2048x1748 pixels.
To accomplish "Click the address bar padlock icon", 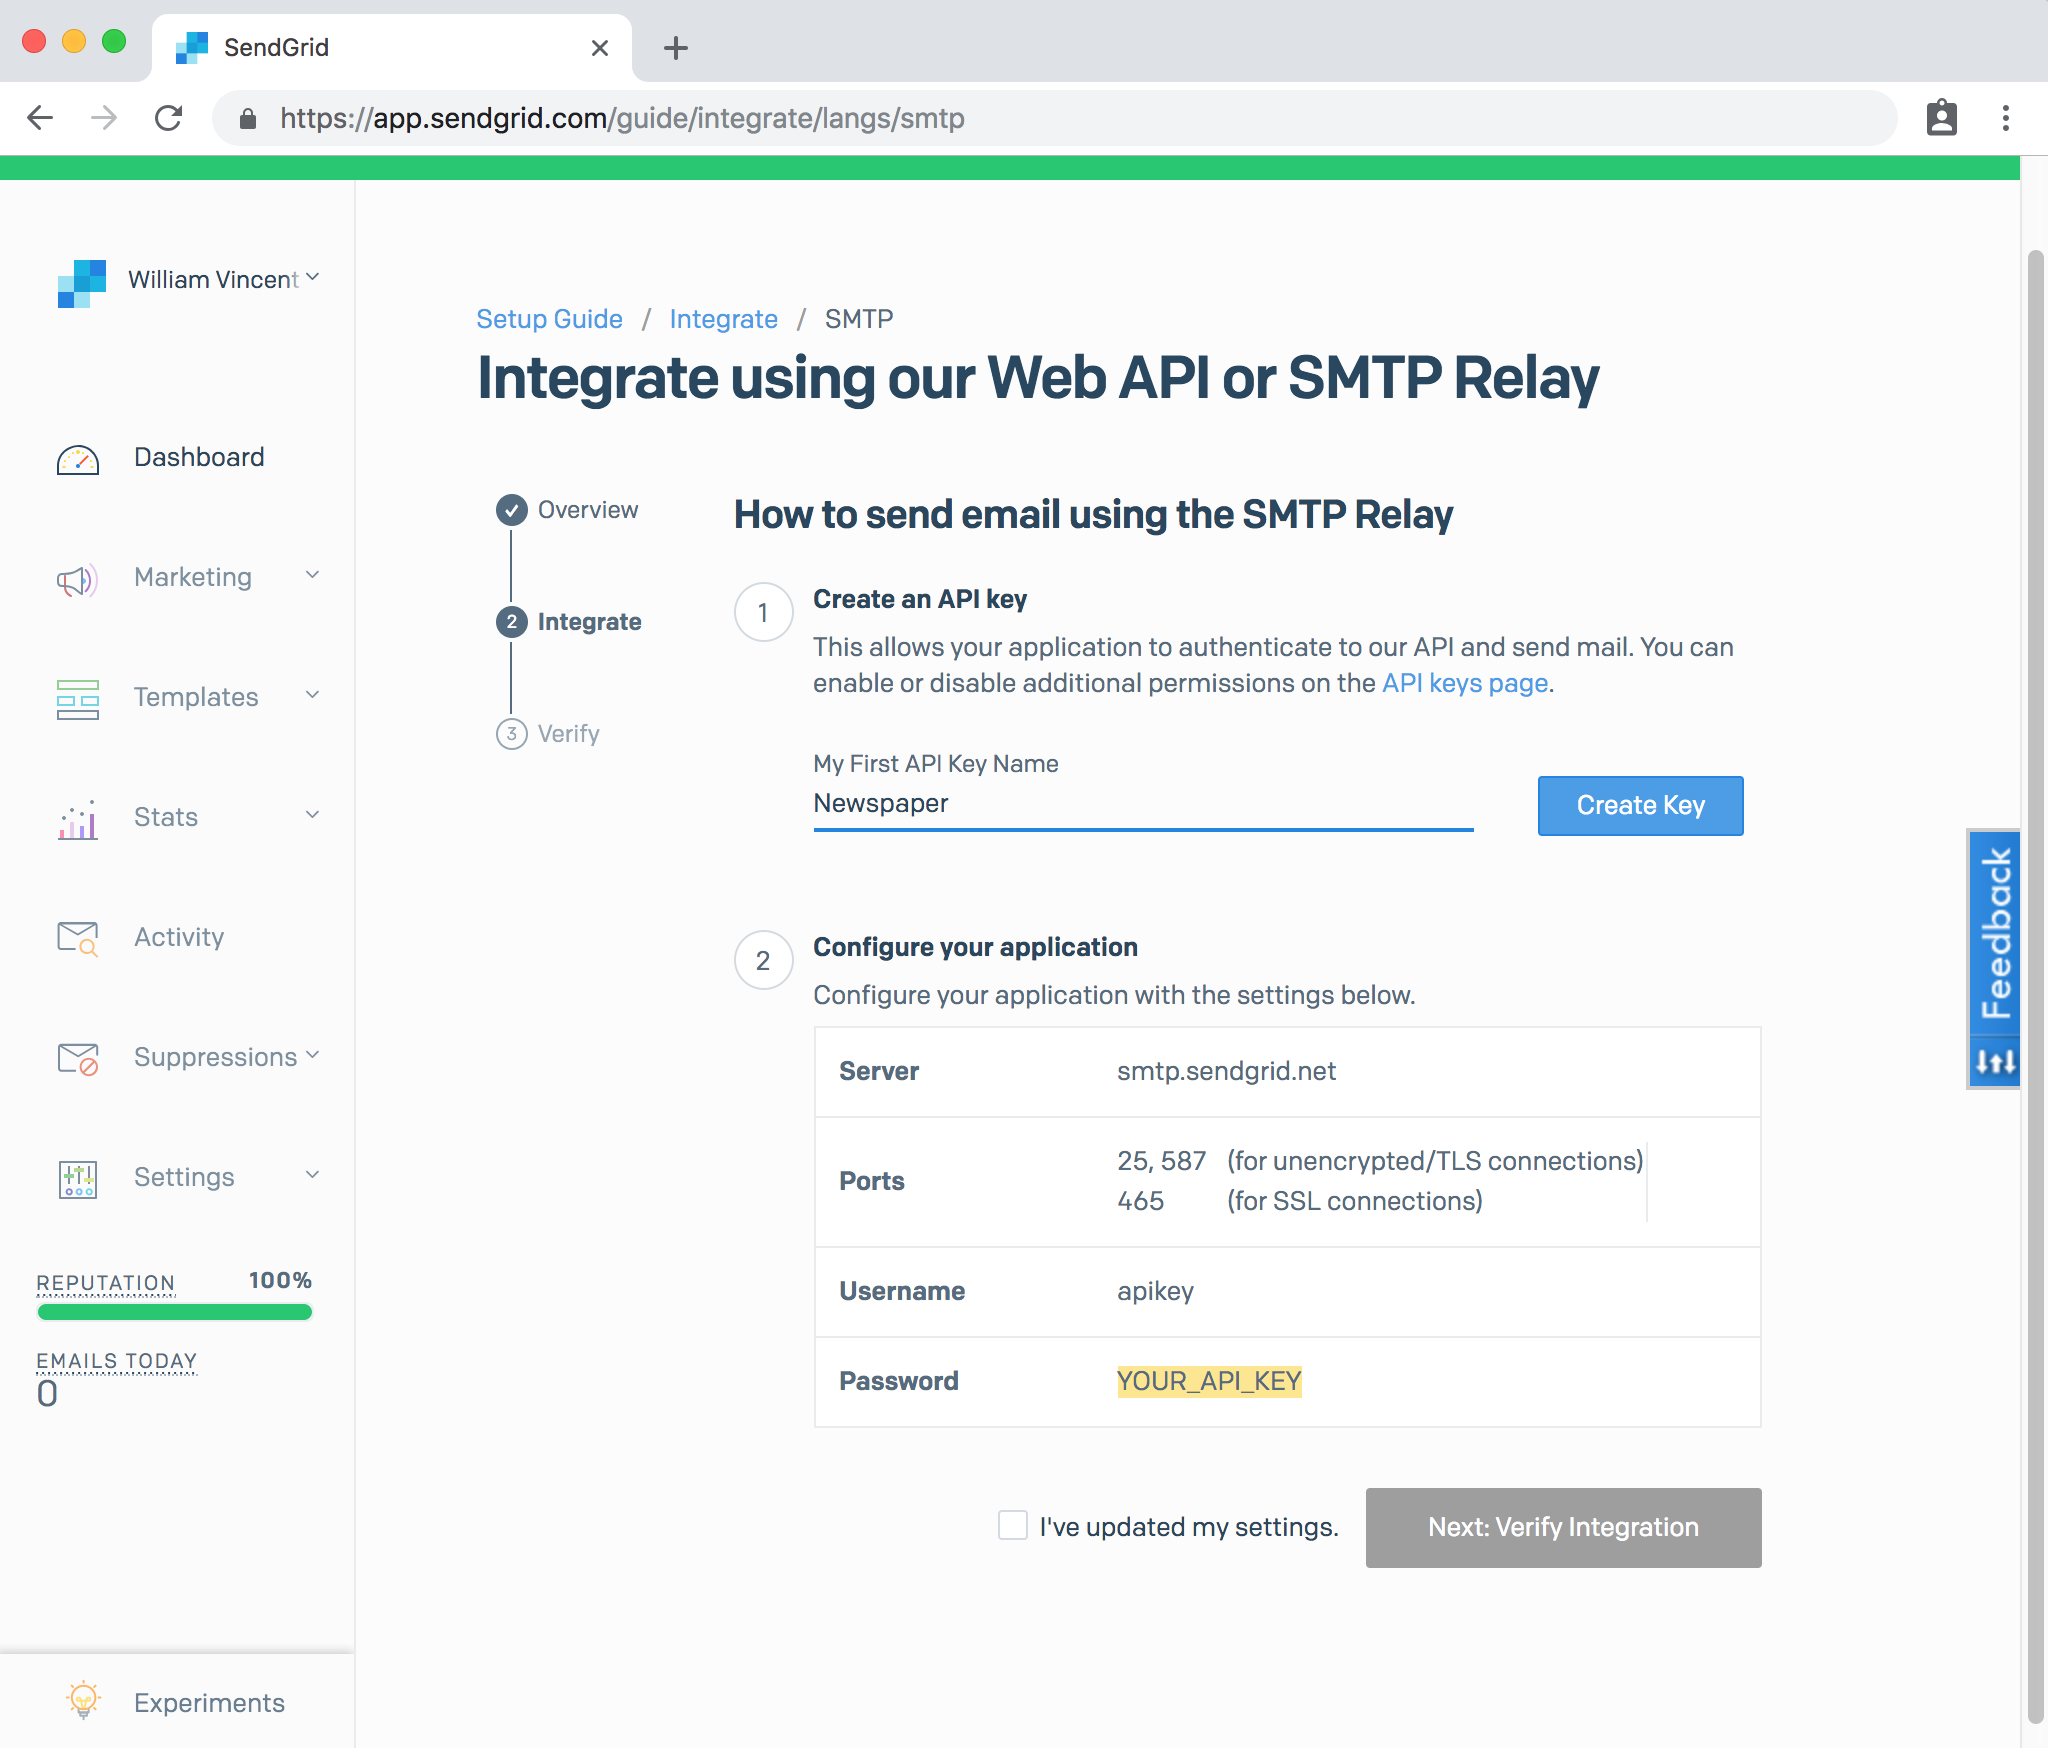I will pos(248,118).
